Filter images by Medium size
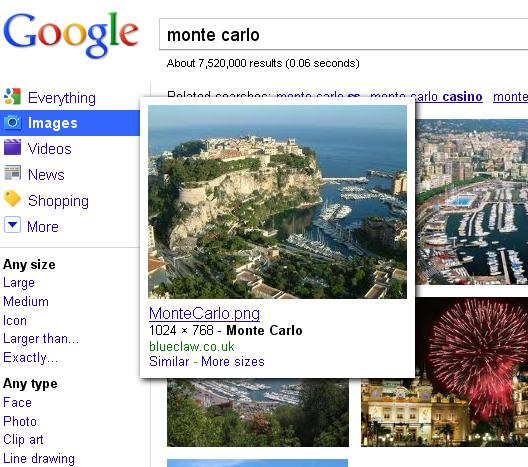 [26, 301]
